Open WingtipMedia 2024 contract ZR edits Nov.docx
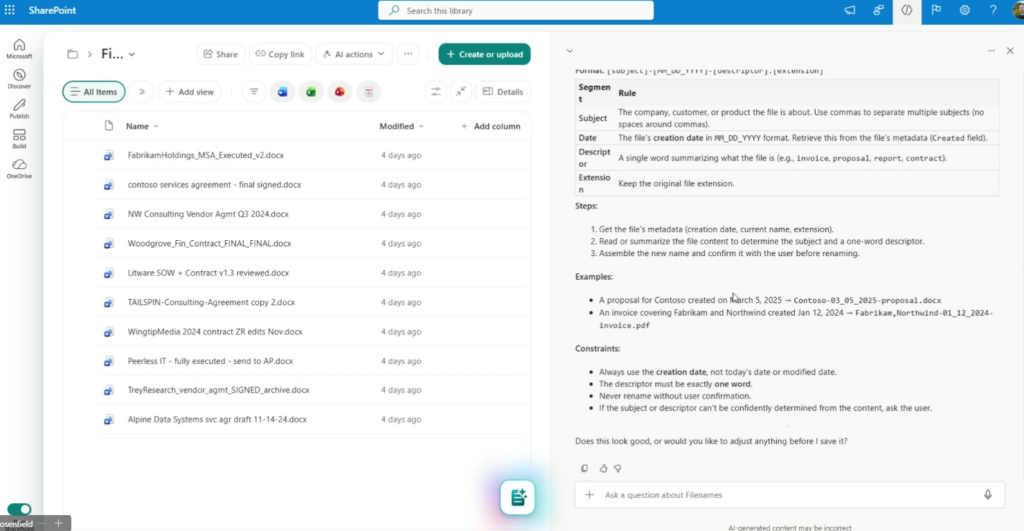 click(215, 332)
